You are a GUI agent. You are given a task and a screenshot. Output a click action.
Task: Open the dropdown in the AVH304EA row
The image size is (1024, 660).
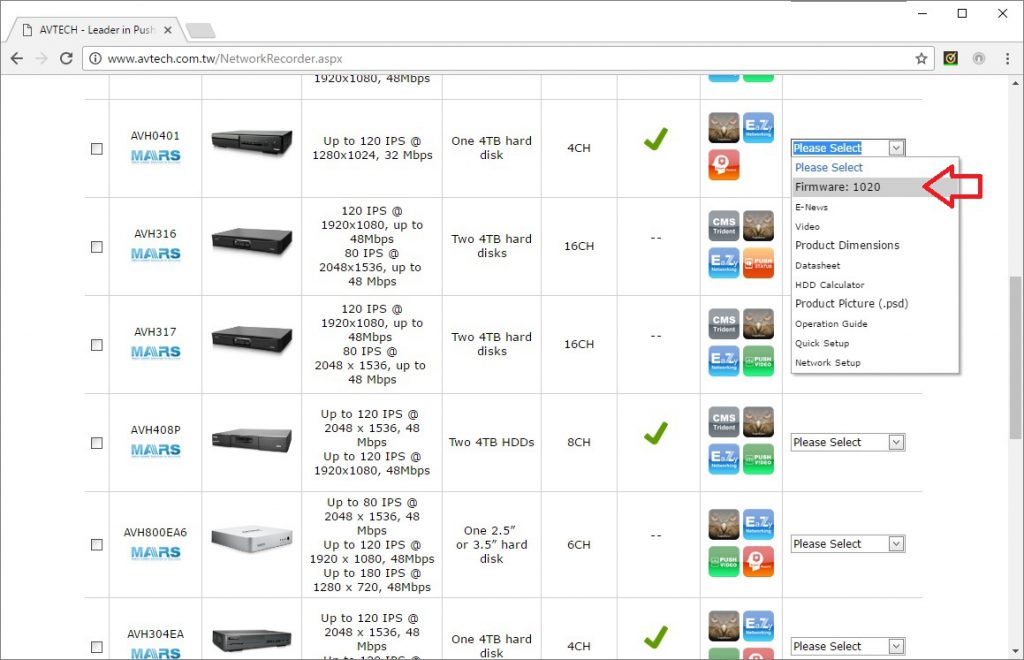[847, 646]
